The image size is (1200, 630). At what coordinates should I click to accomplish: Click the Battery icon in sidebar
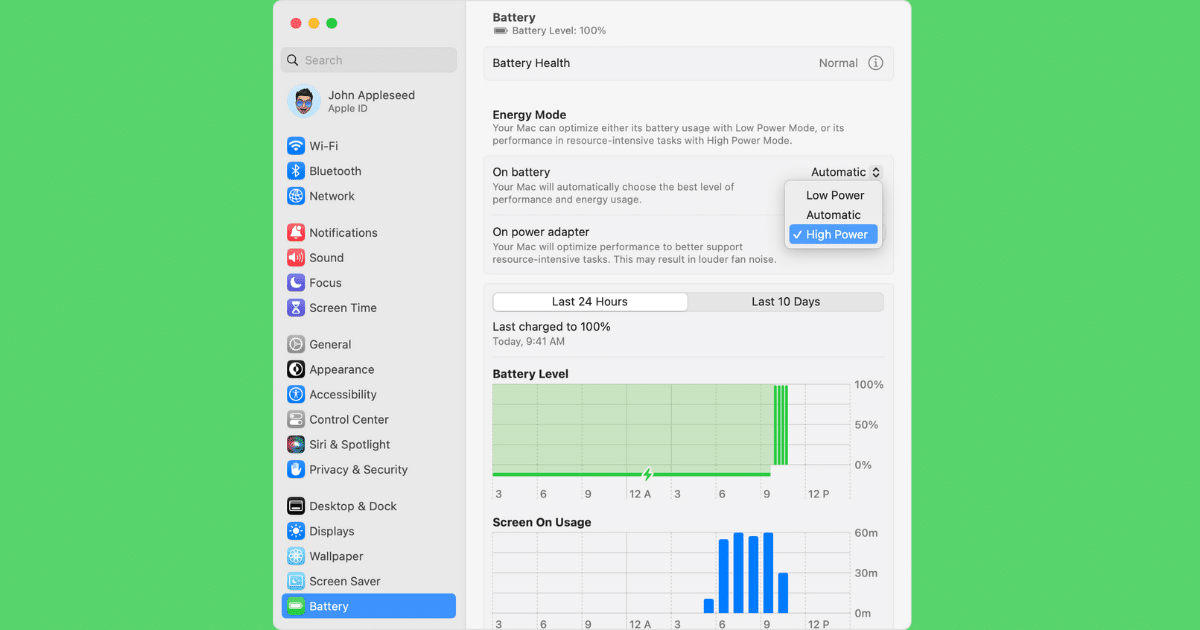tap(296, 606)
